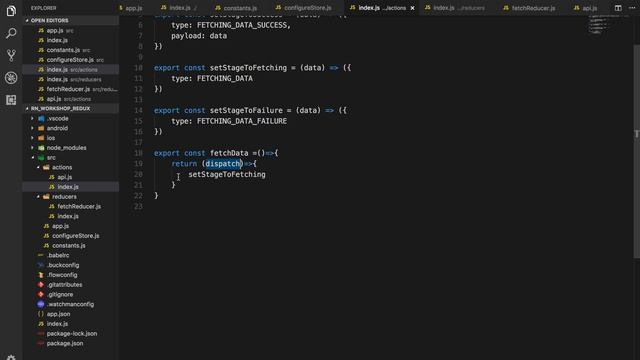Split the editor with the split icon
The image size is (640, 360).
point(618,8)
